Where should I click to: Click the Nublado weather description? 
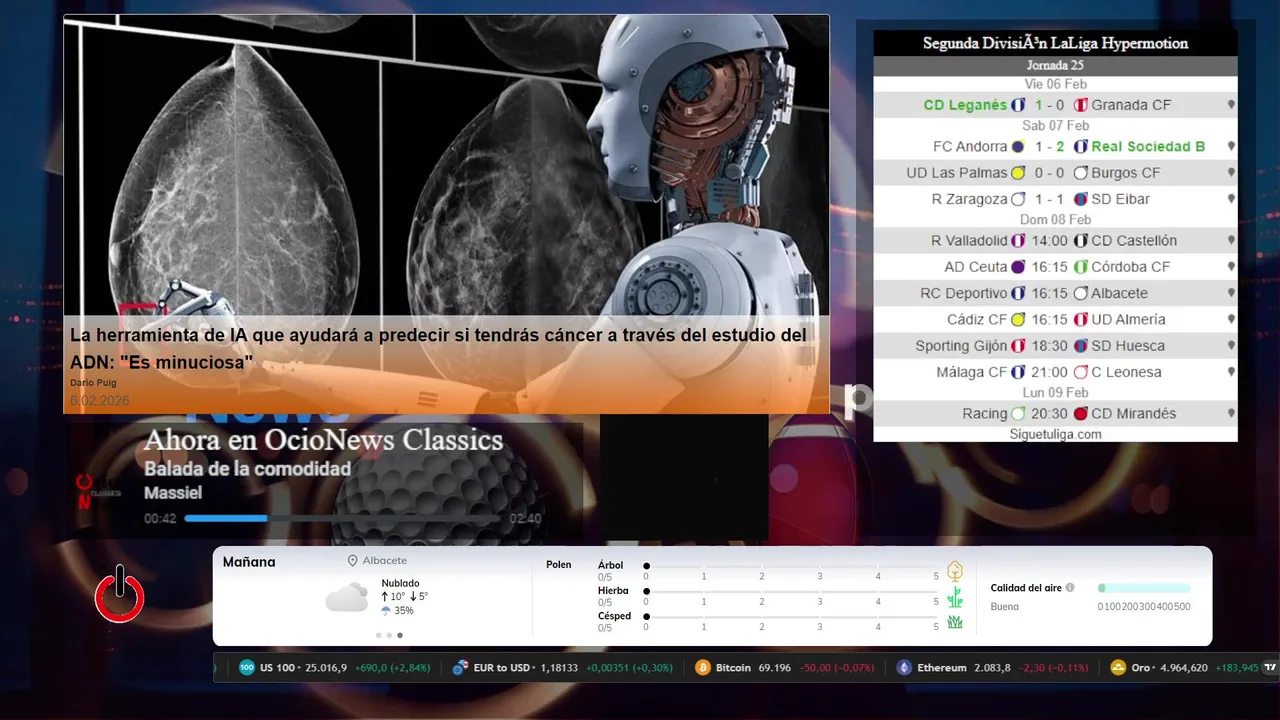[x=400, y=583]
